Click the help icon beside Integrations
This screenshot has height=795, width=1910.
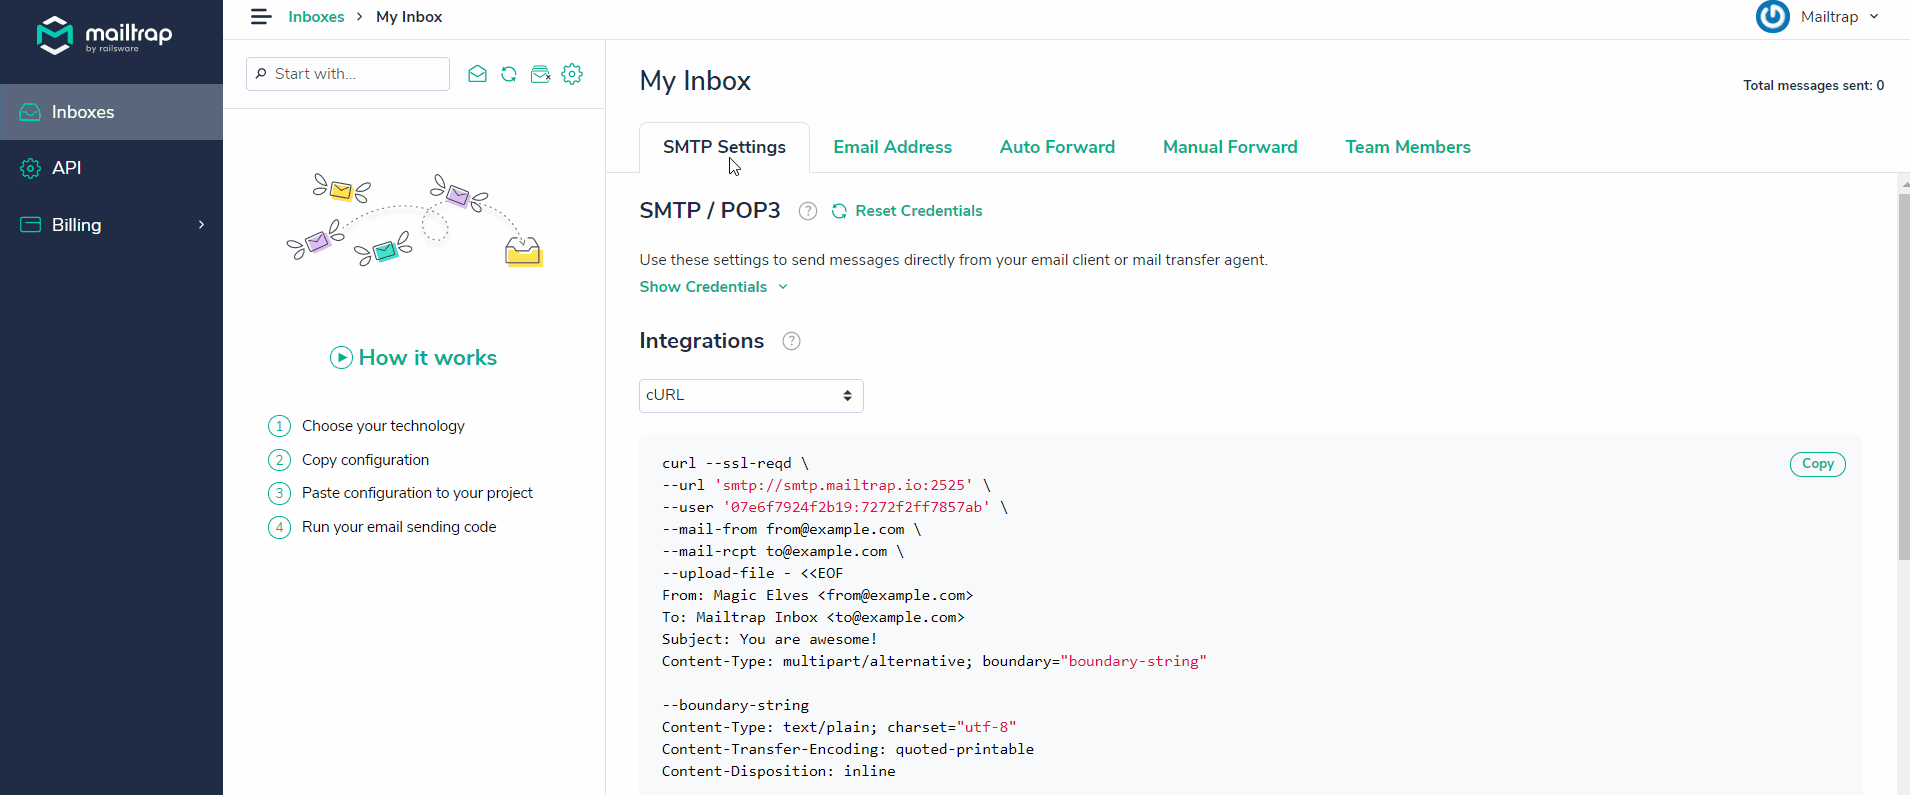pyautogui.click(x=791, y=341)
